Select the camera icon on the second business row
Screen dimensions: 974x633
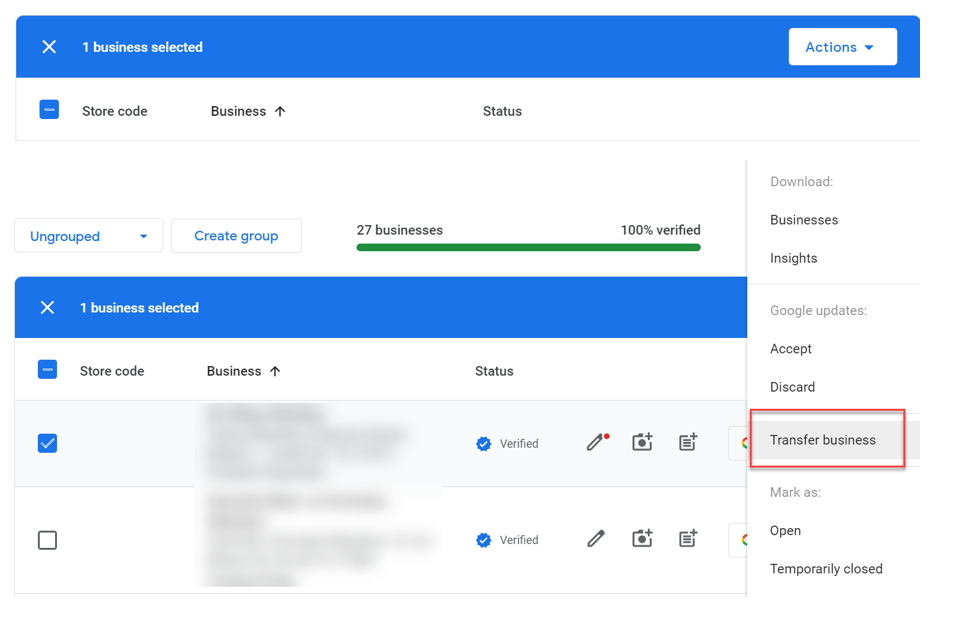coord(642,539)
